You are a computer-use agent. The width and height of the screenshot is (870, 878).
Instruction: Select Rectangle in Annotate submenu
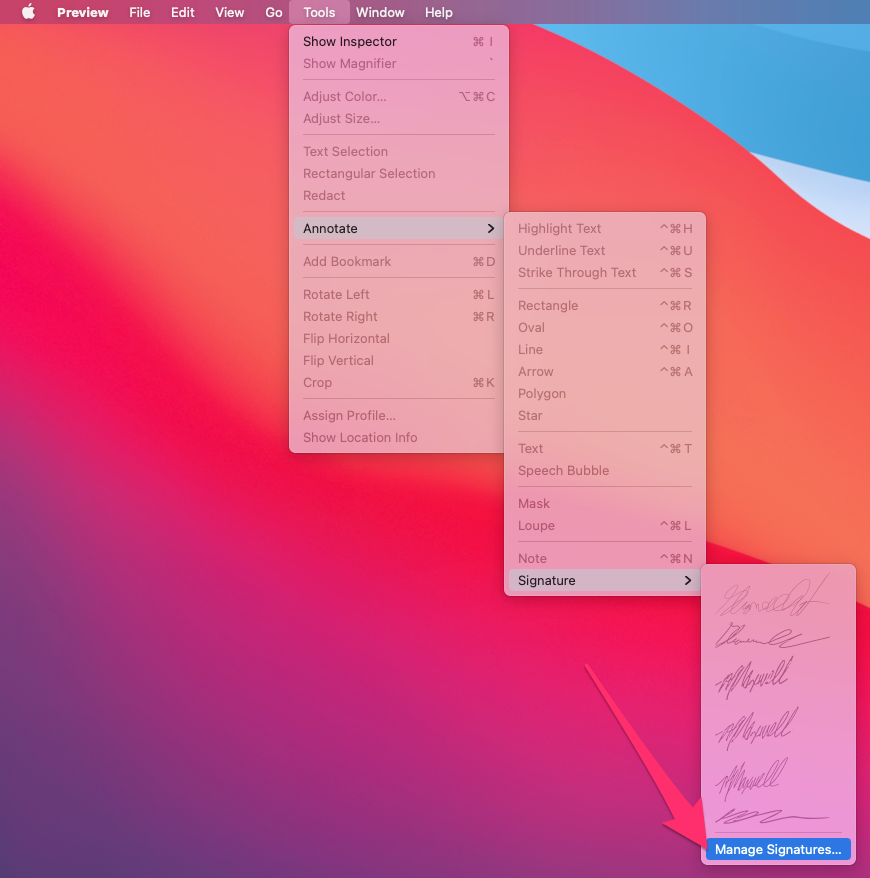point(605,305)
